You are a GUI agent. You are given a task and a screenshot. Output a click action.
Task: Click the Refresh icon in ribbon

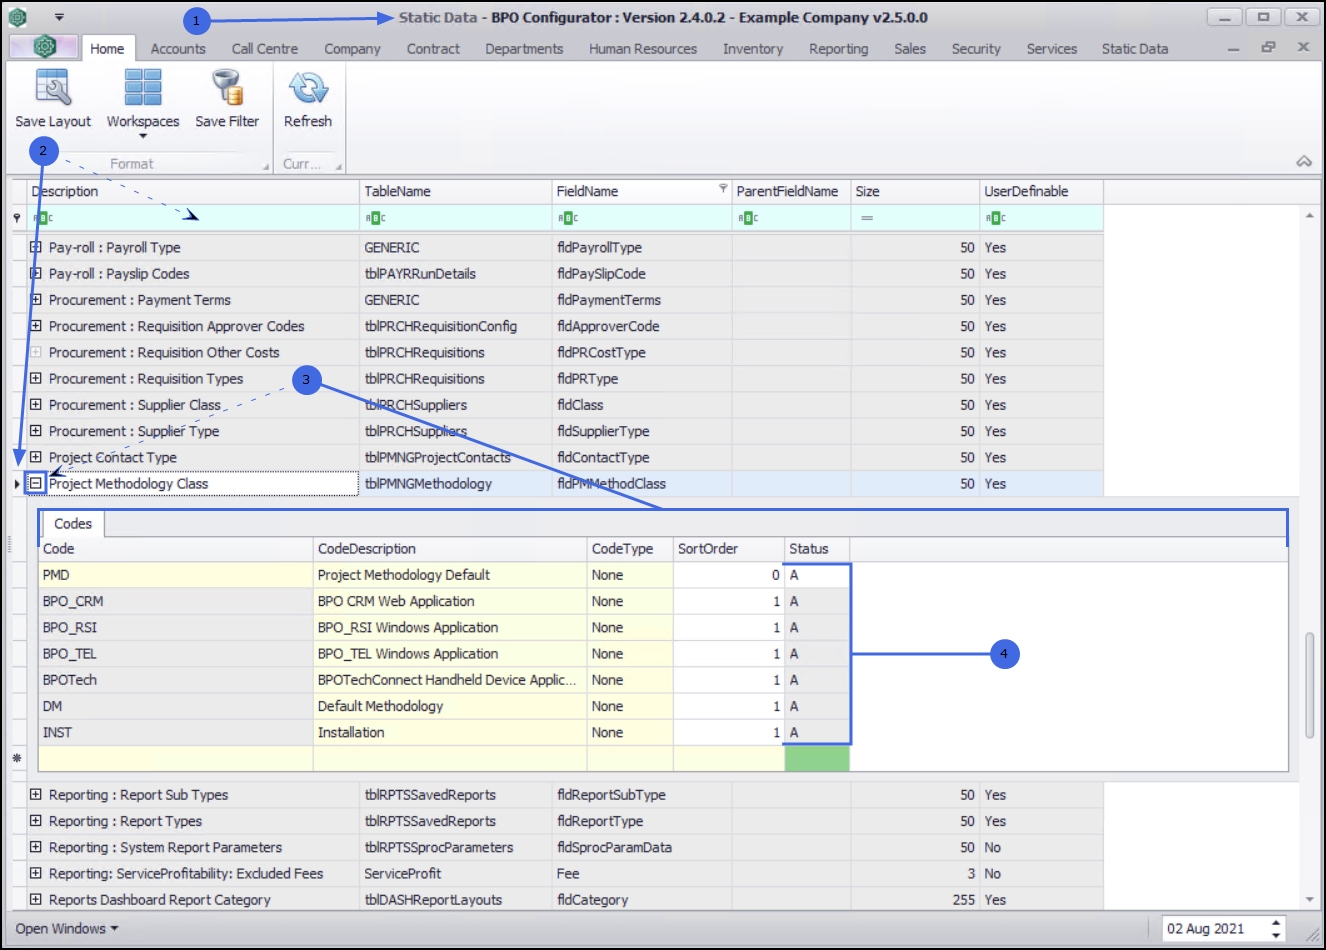[x=308, y=89]
